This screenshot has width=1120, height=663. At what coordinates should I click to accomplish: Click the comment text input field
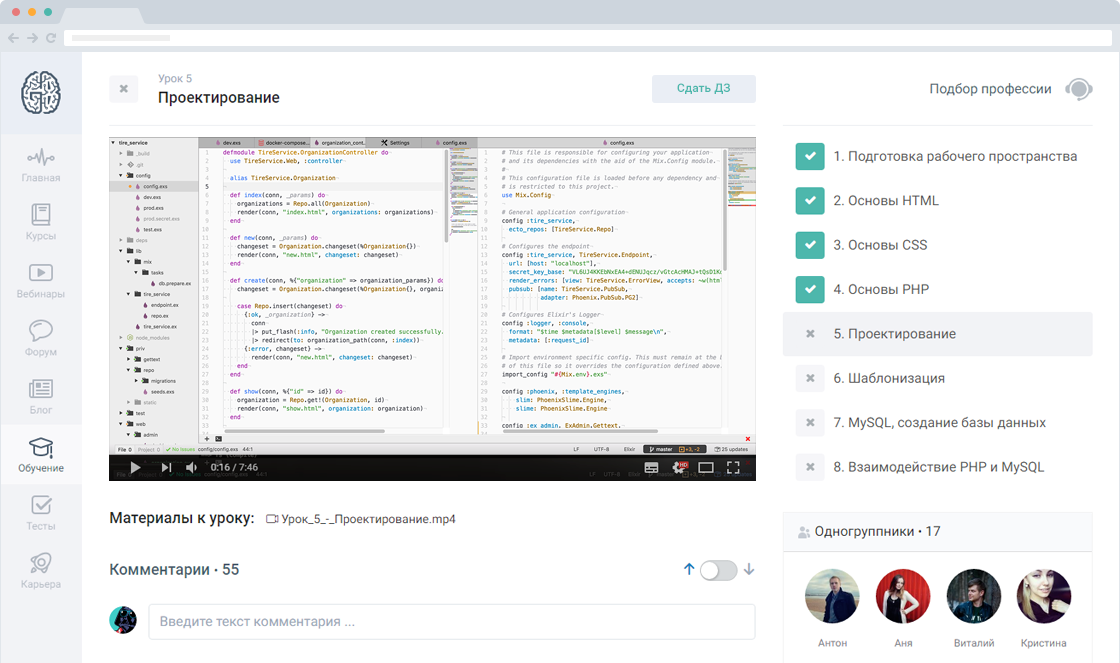(451, 621)
